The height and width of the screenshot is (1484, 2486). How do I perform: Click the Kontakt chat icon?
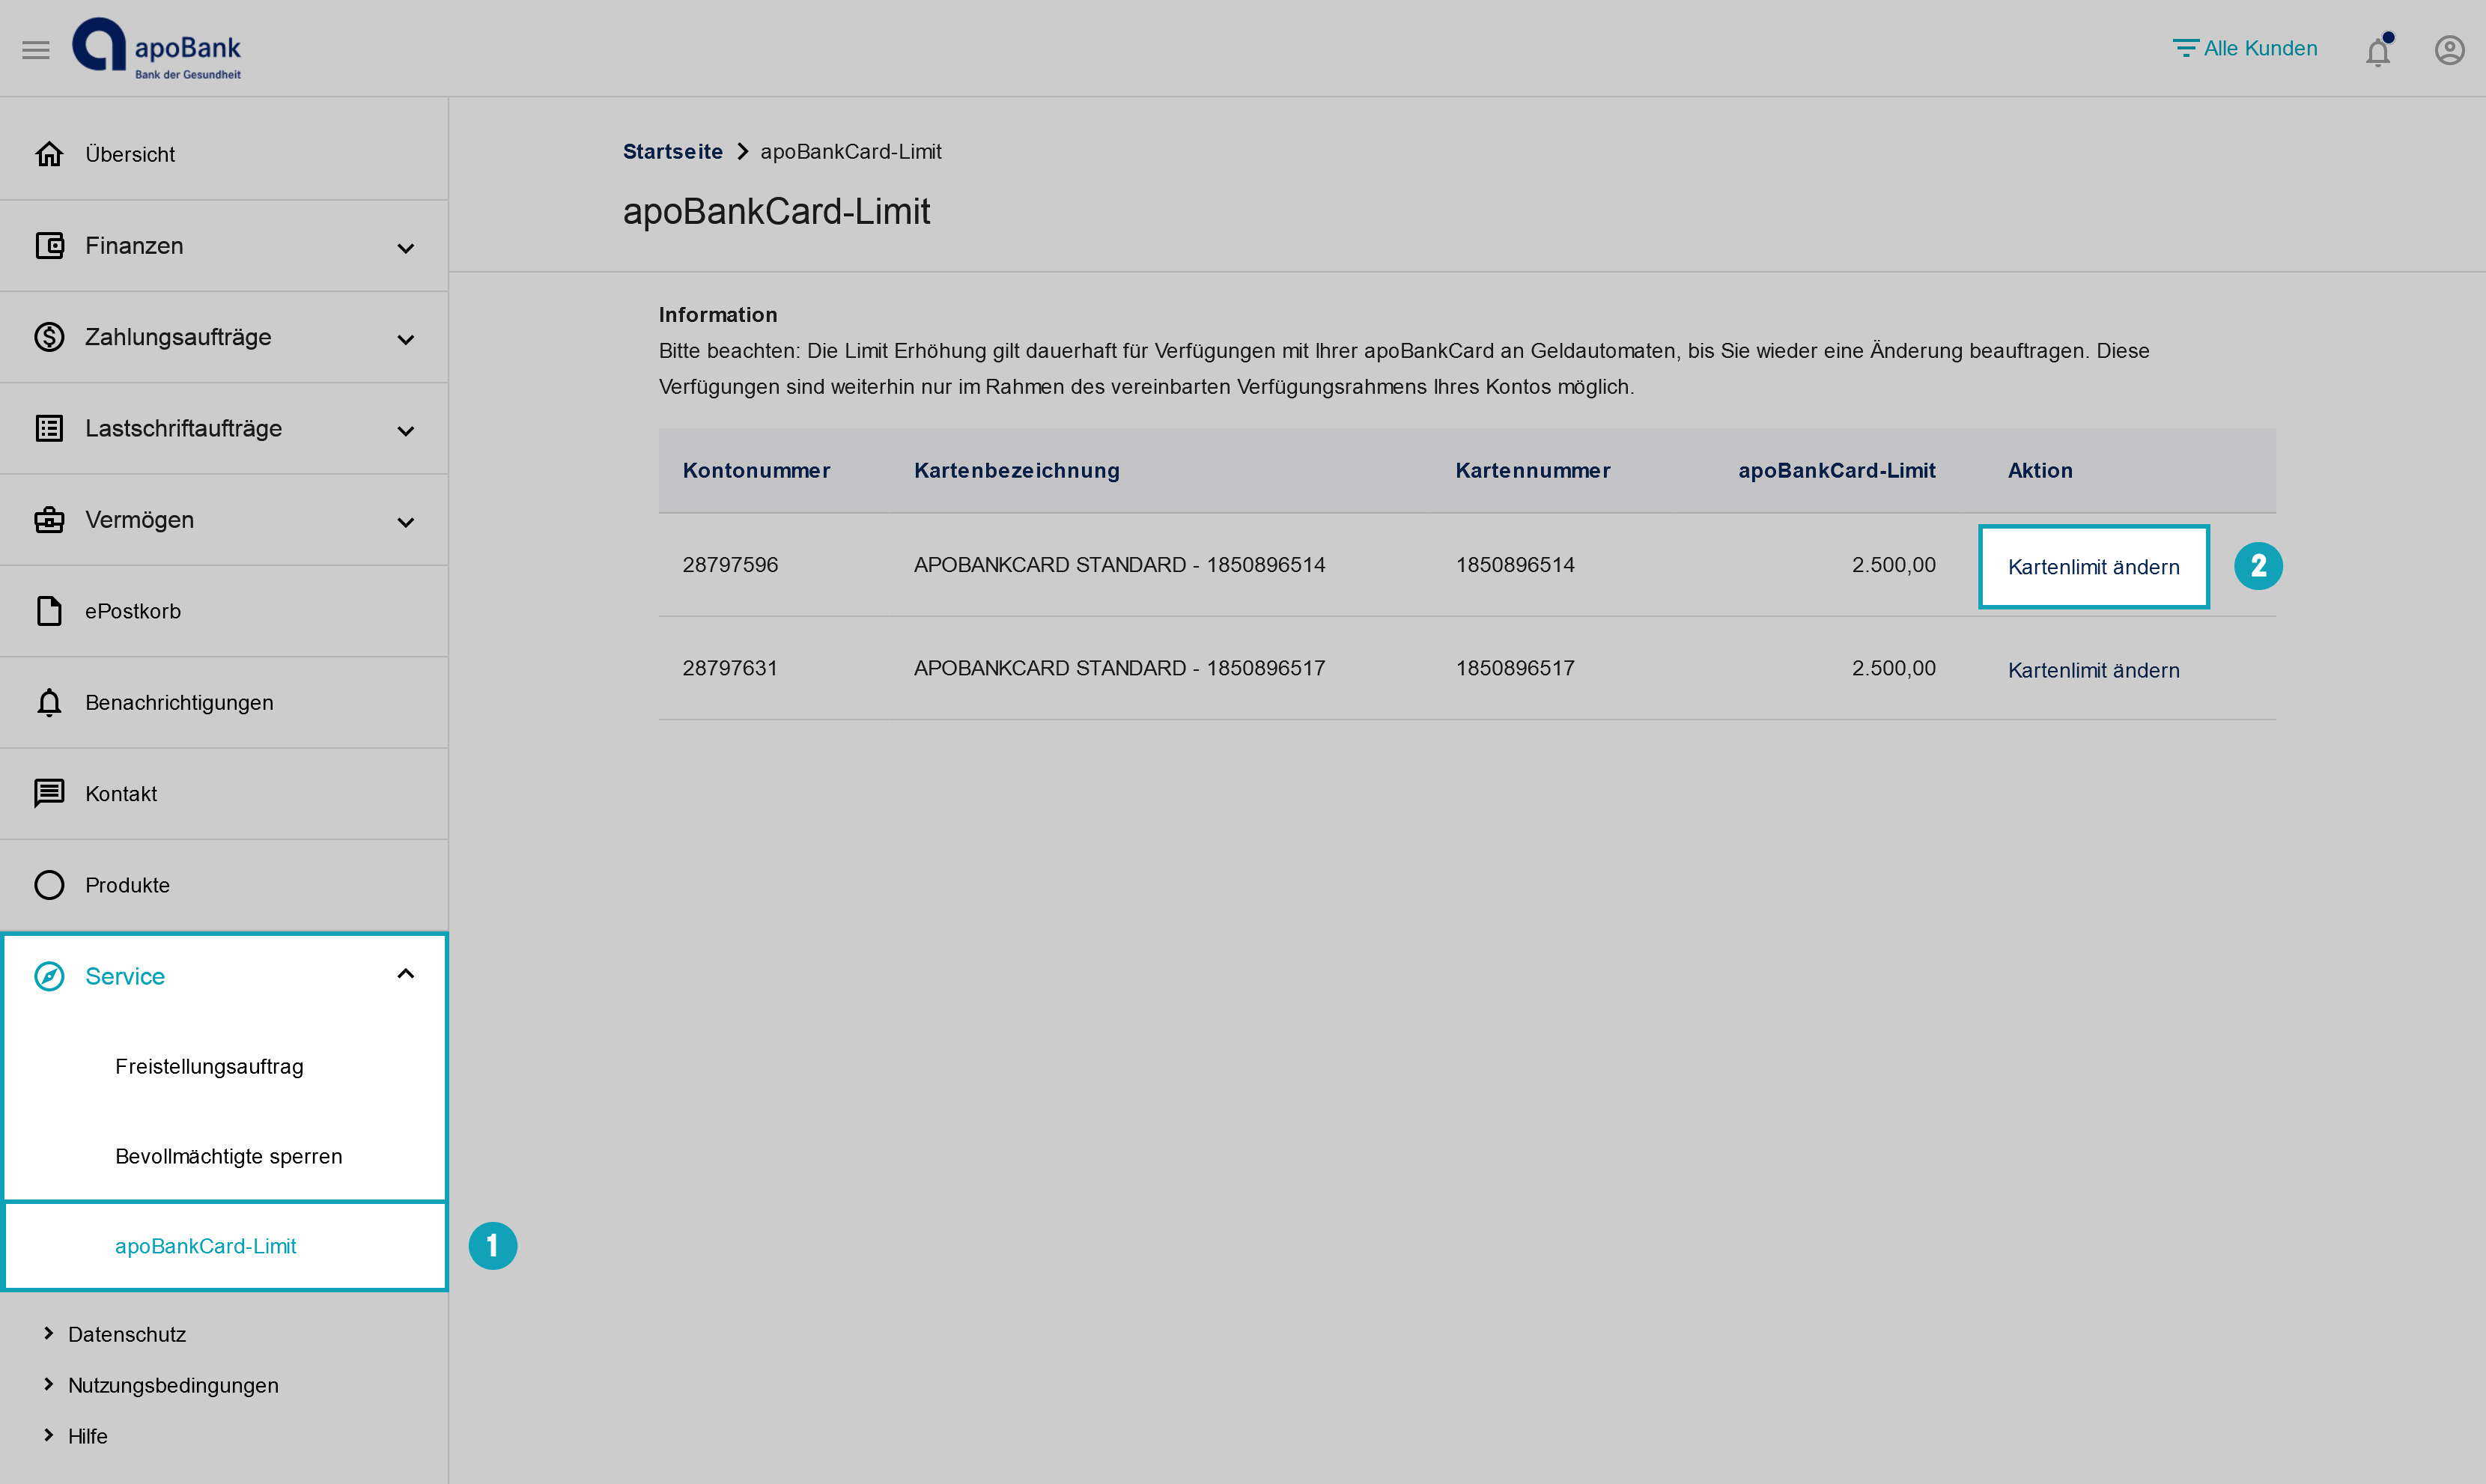pos(49,794)
